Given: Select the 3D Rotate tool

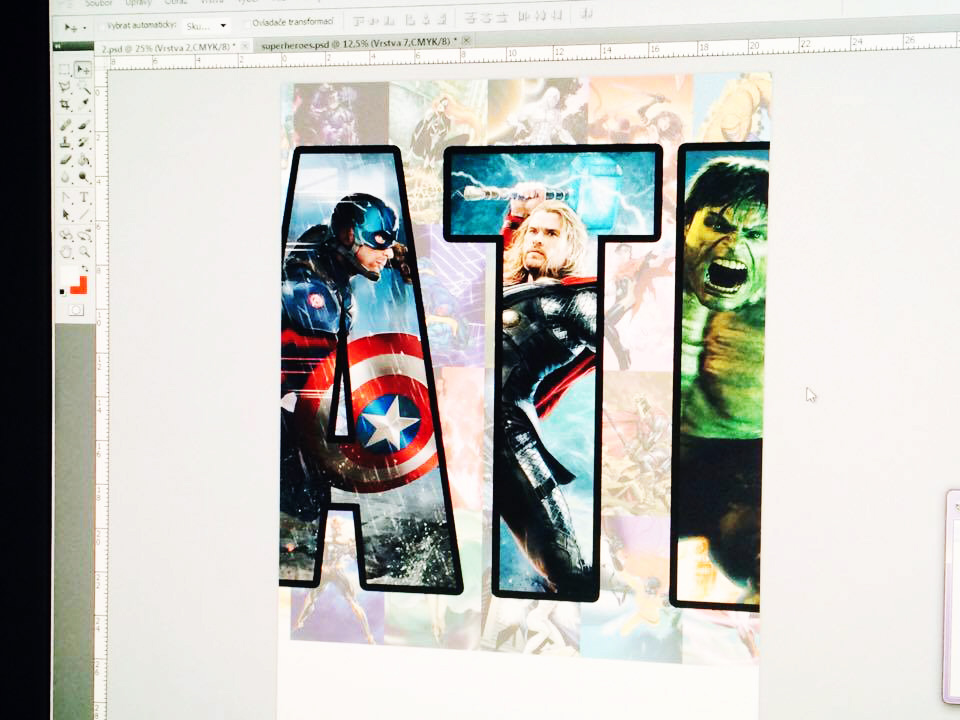Looking at the screenshot, I should pyautogui.click(x=65, y=235).
